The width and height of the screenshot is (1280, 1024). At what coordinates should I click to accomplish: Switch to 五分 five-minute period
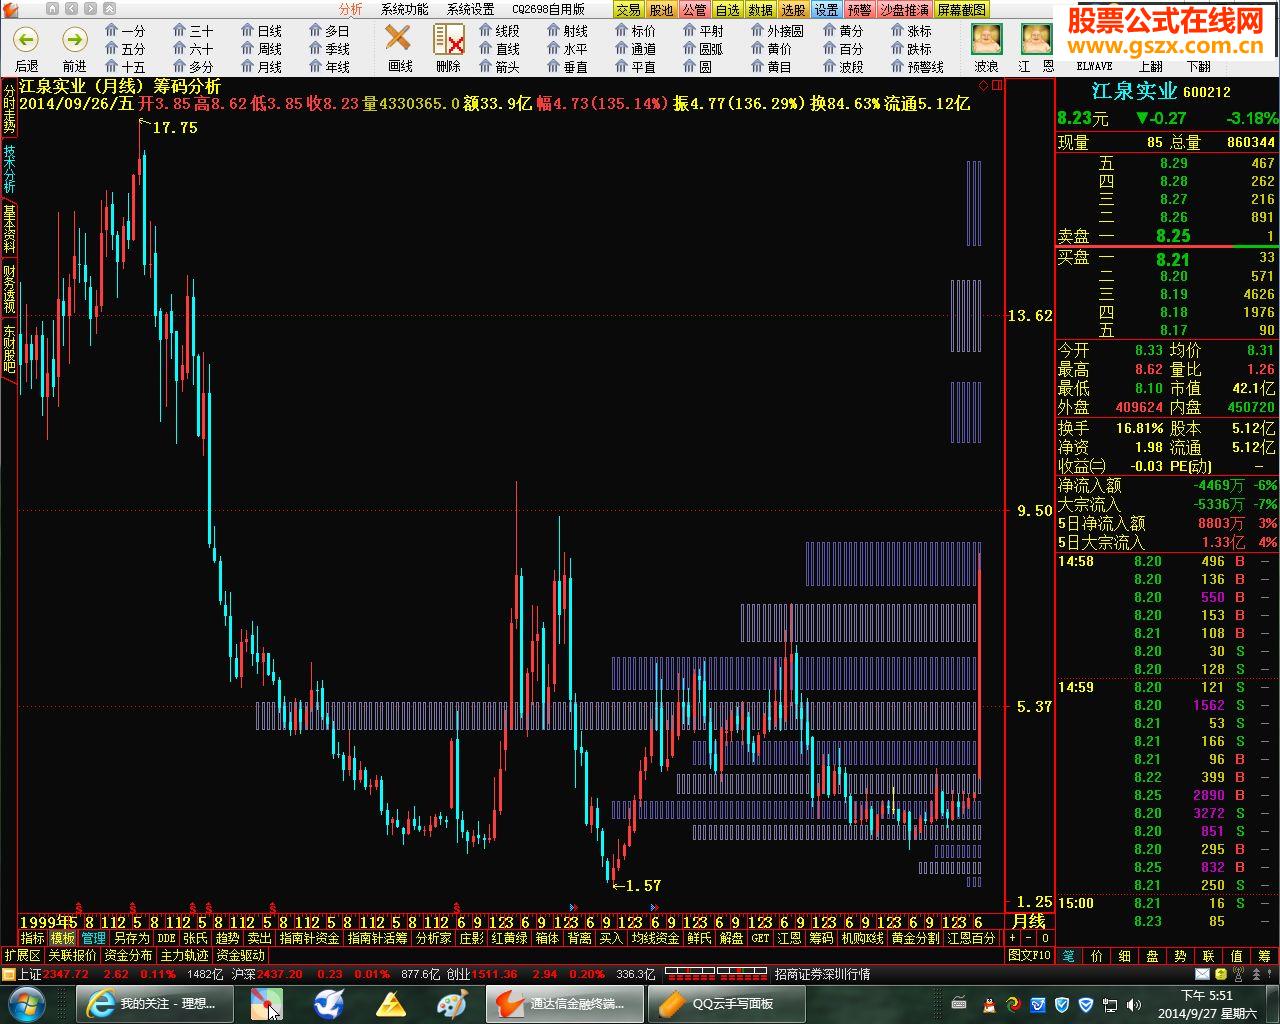125,49
